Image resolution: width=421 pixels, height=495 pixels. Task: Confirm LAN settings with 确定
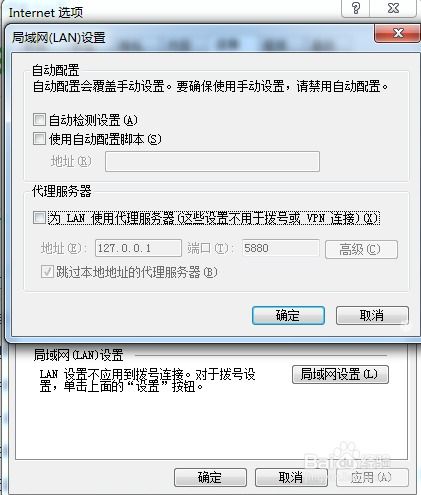pyautogui.click(x=288, y=315)
